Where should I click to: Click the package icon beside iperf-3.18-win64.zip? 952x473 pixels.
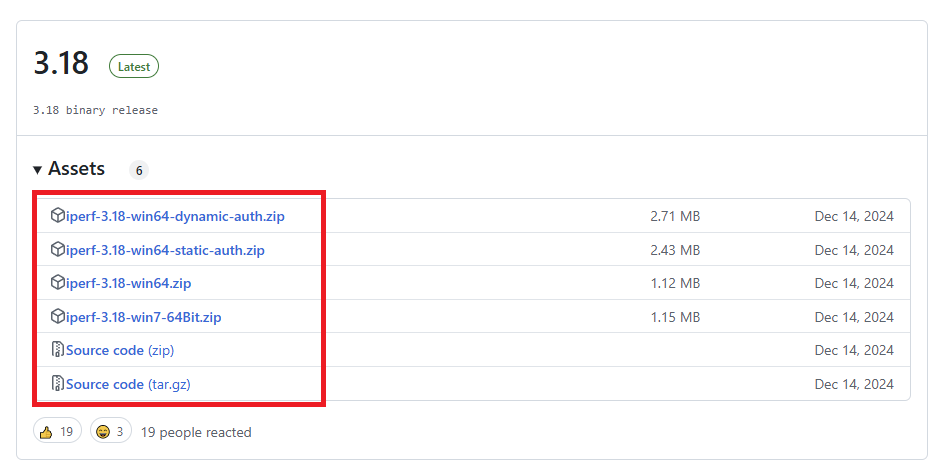58,283
